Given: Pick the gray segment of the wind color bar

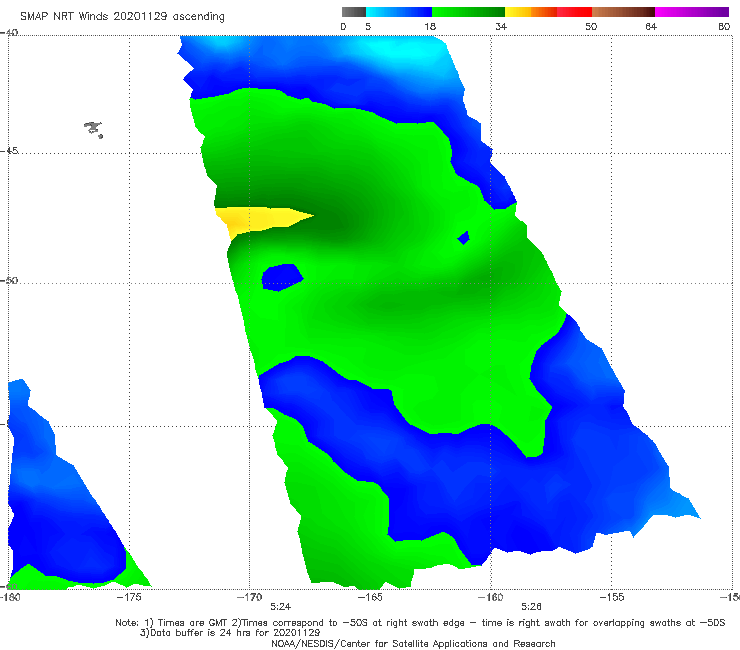Looking at the screenshot, I should tap(354, 12).
